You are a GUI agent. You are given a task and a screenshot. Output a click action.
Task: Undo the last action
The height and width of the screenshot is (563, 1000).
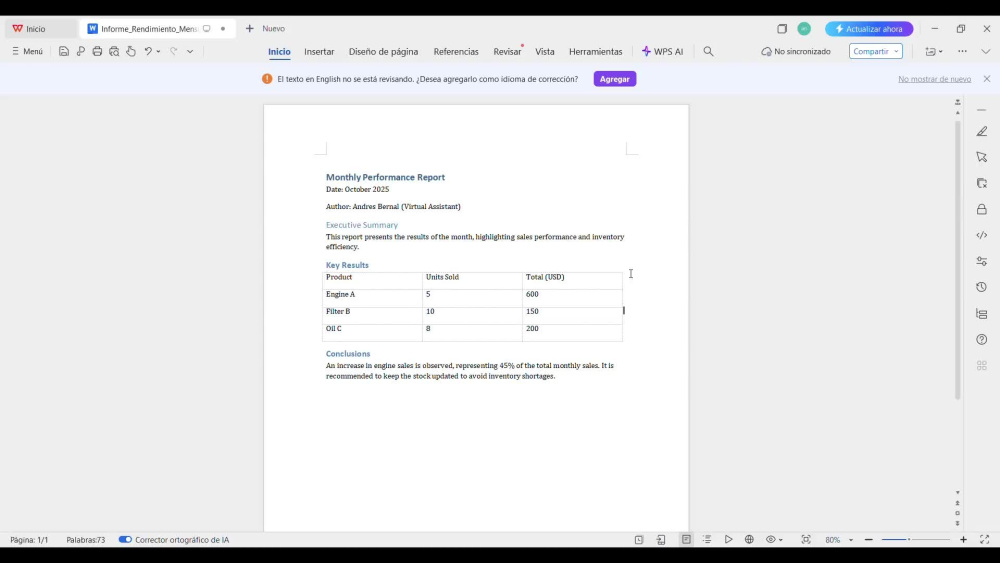point(148,52)
